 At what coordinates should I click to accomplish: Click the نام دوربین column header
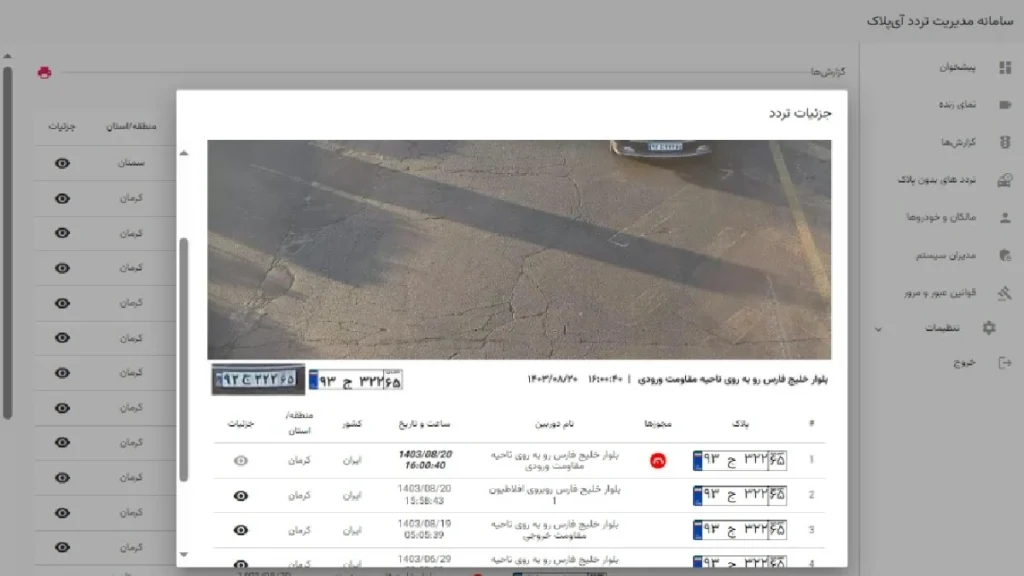(x=554, y=424)
